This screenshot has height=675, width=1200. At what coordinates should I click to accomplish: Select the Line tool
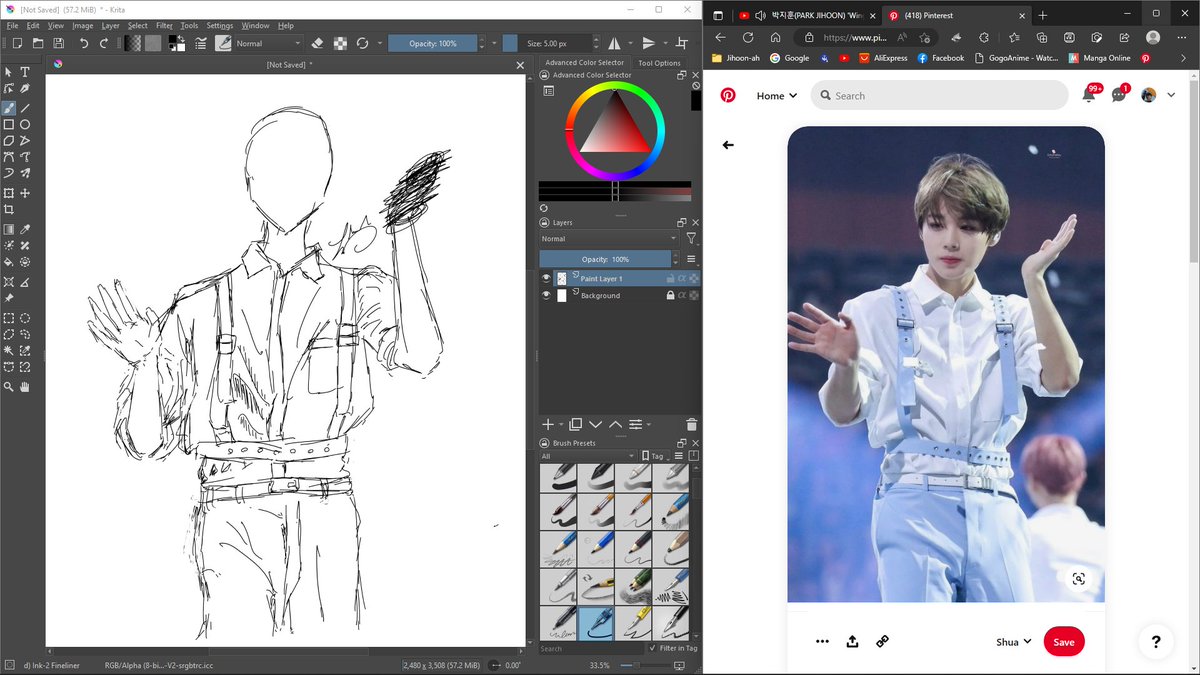pyautogui.click(x=25, y=108)
